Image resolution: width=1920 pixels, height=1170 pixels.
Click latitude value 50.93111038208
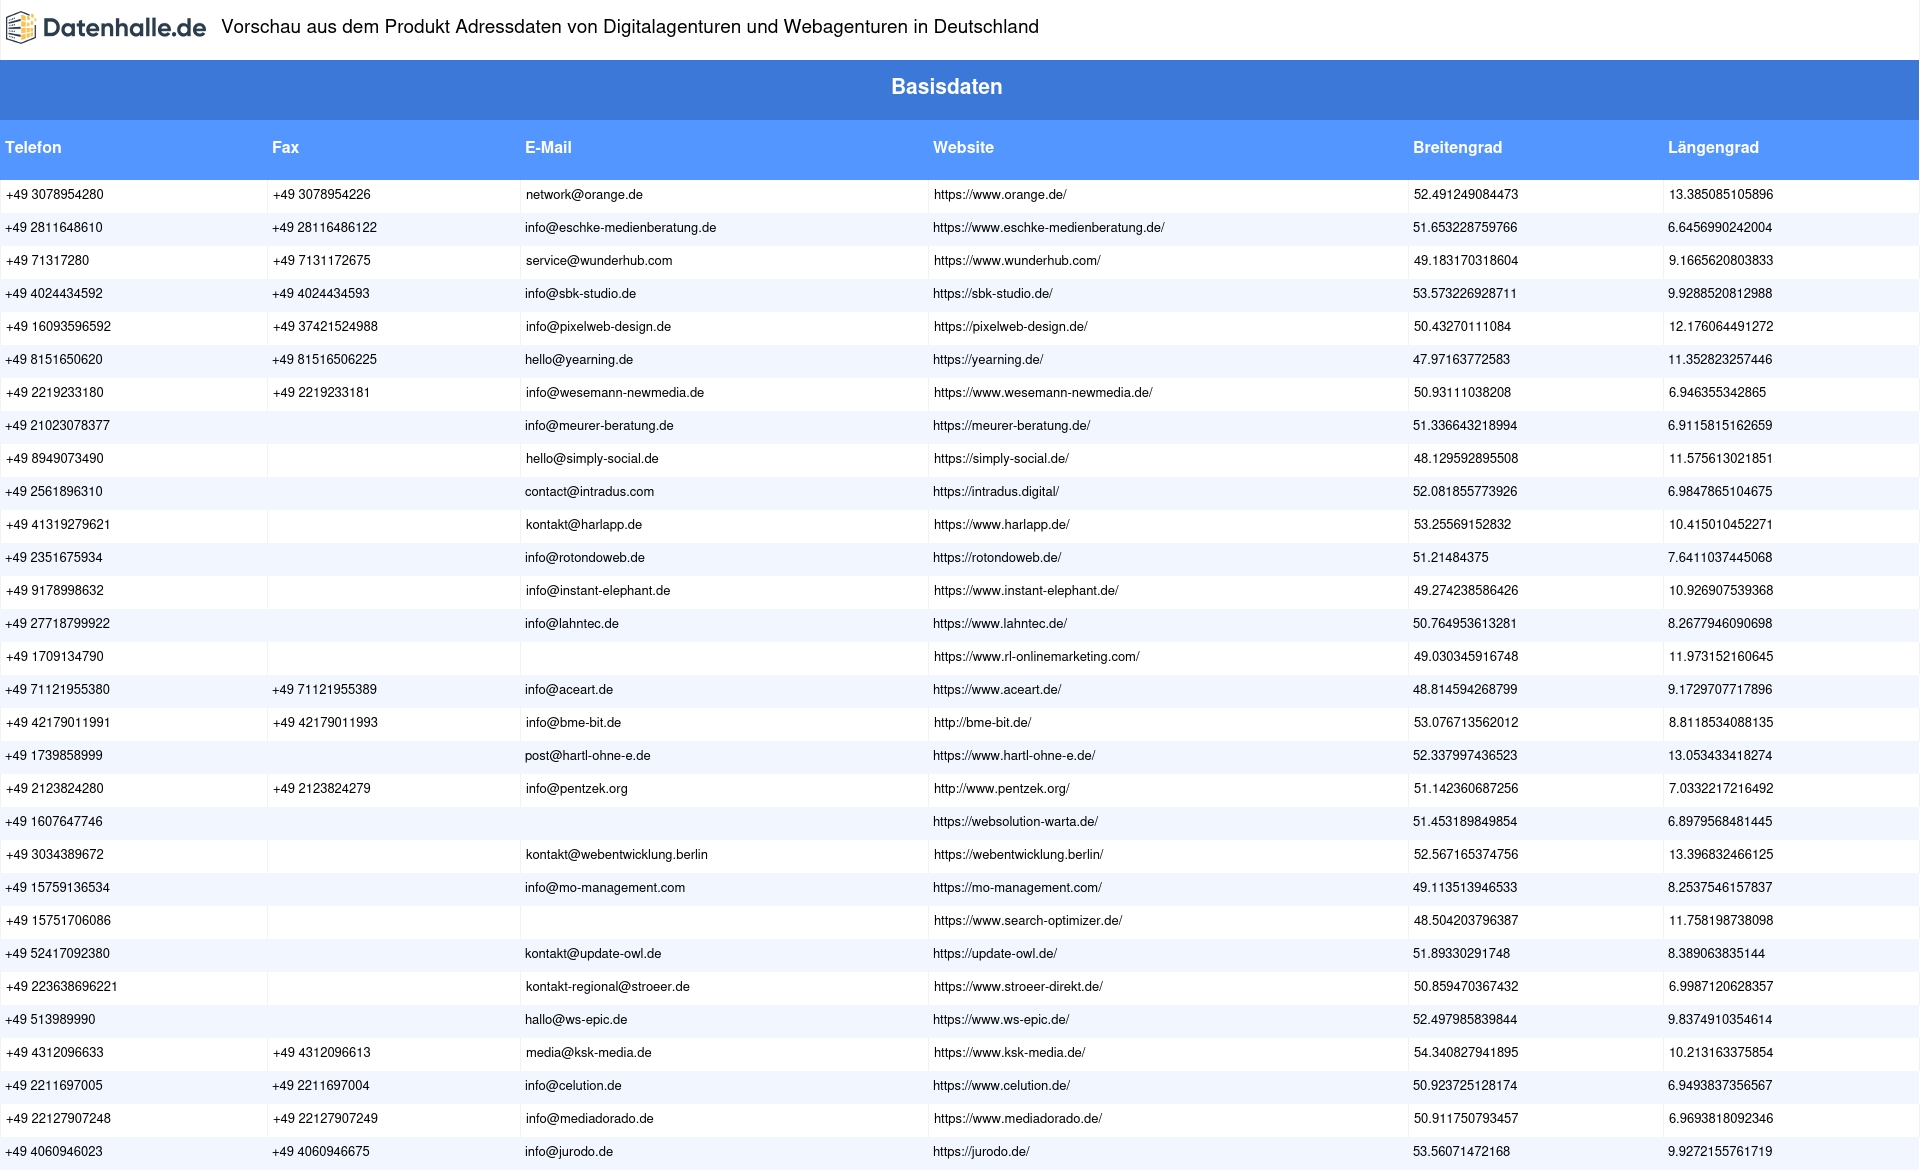click(1462, 393)
